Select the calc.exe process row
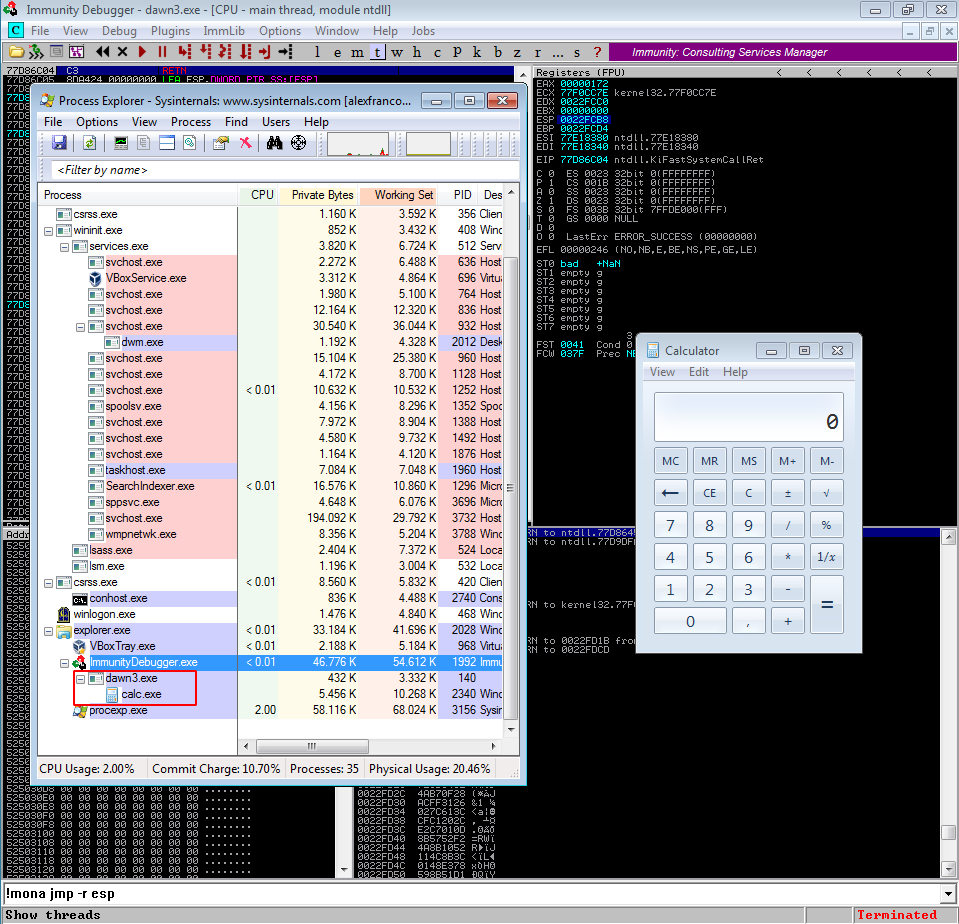The image size is (959, 924). coord(270,694)
